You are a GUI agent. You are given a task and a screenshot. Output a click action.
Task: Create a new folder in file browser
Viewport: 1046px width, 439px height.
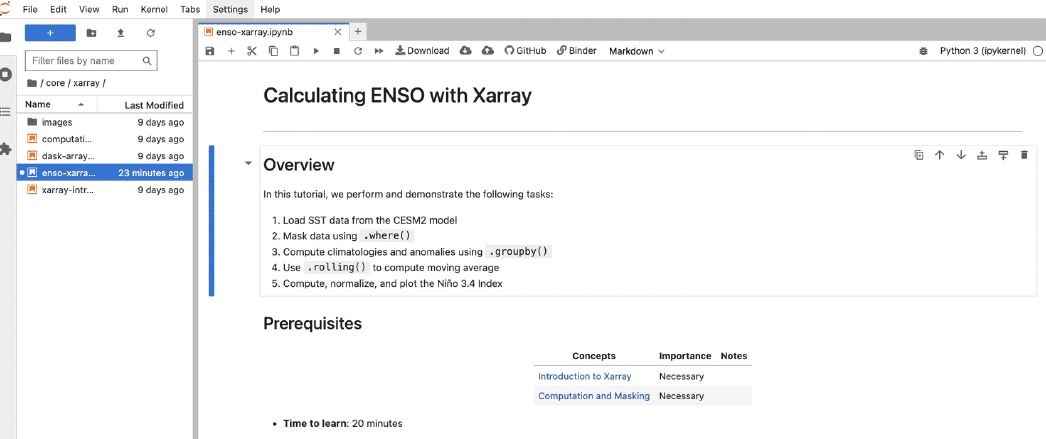point(91,33)
